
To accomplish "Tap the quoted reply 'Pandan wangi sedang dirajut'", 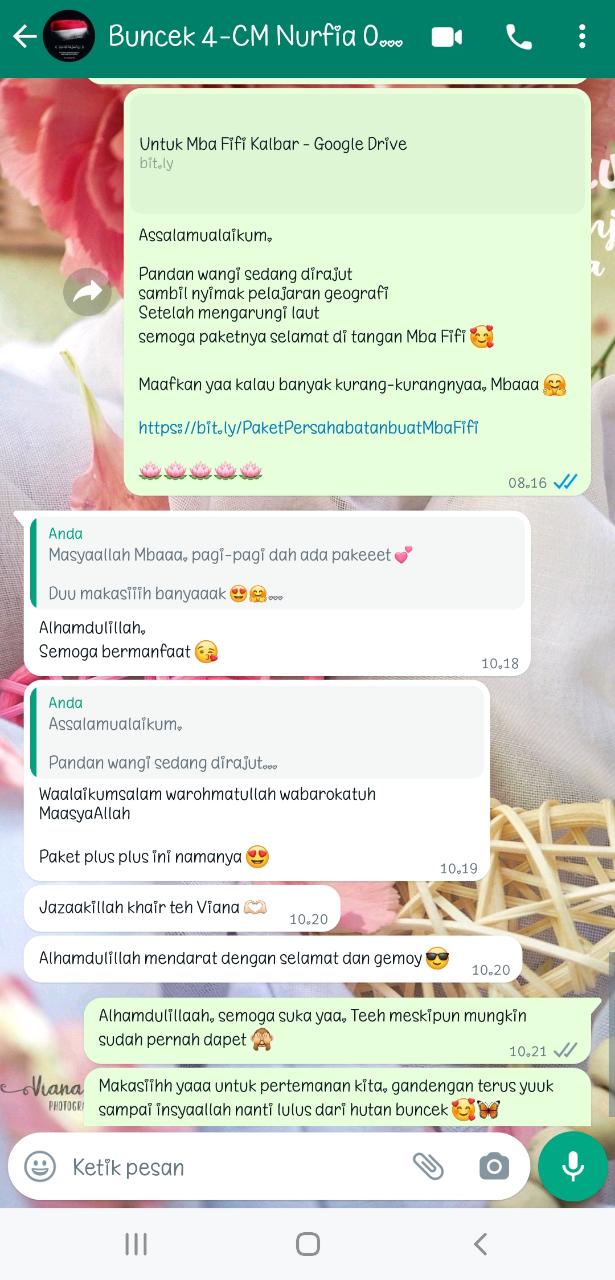I will coord(255,732).
